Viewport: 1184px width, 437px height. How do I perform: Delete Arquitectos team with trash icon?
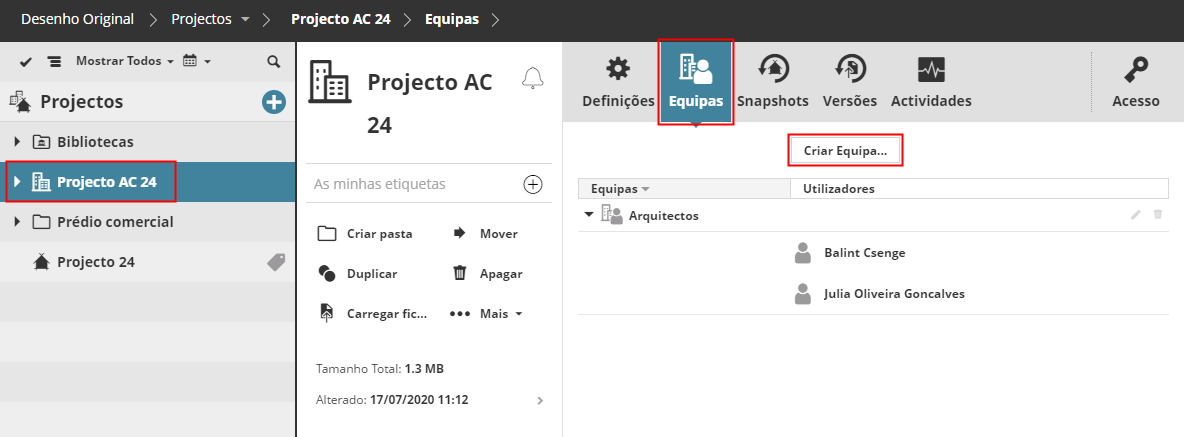click(1158, 215)
